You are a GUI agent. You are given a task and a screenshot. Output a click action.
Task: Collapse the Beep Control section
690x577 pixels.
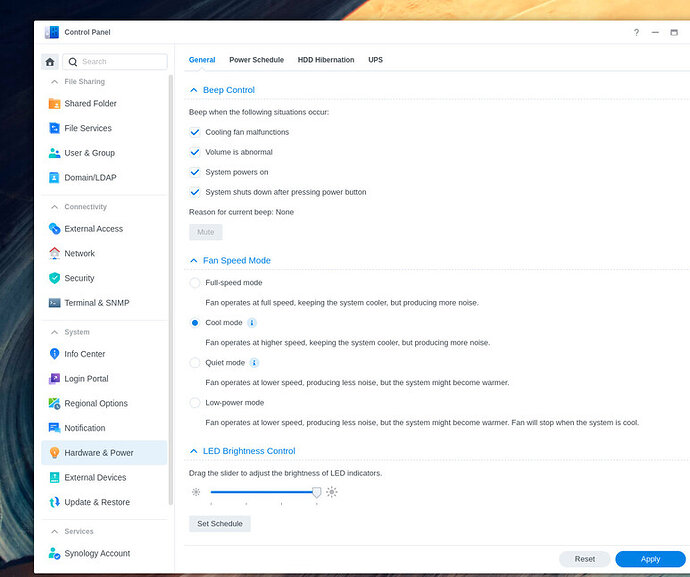[194, 90]
